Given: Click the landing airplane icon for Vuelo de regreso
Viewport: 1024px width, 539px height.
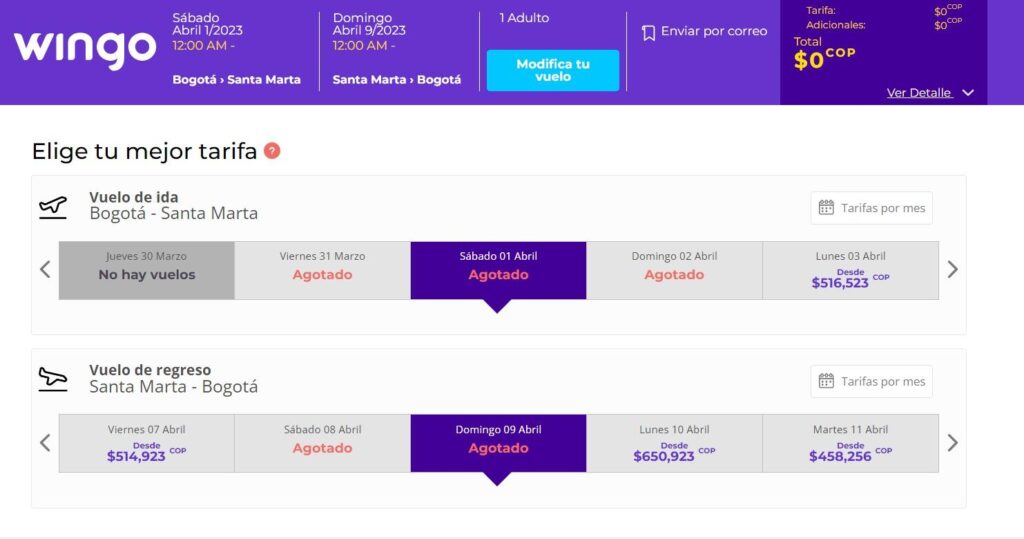Looking at the screenshot, I should [53, 379].
